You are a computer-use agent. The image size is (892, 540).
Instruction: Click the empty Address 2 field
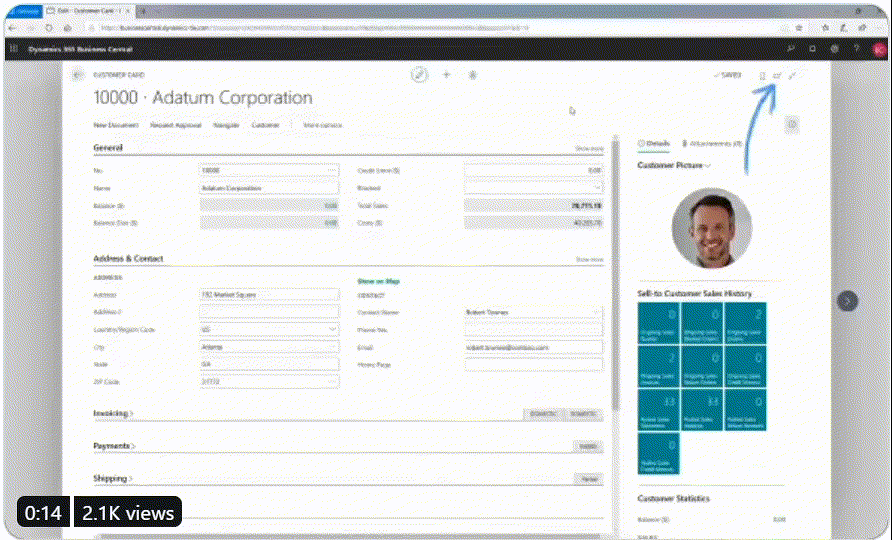pyautogui.click(x=269, y=312)
